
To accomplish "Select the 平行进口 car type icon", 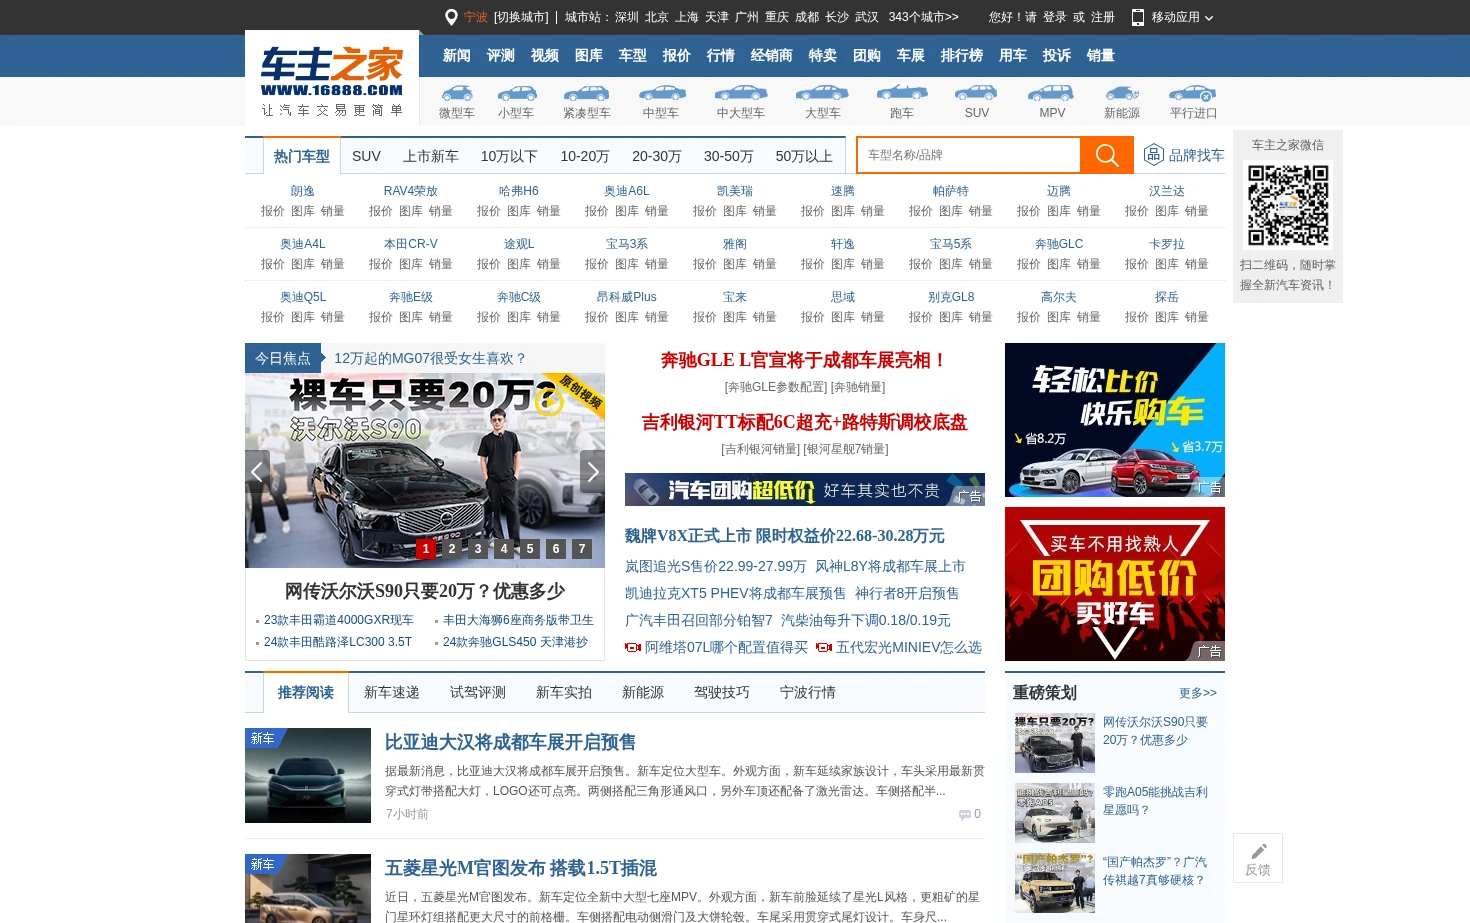I will (1193, 93).
